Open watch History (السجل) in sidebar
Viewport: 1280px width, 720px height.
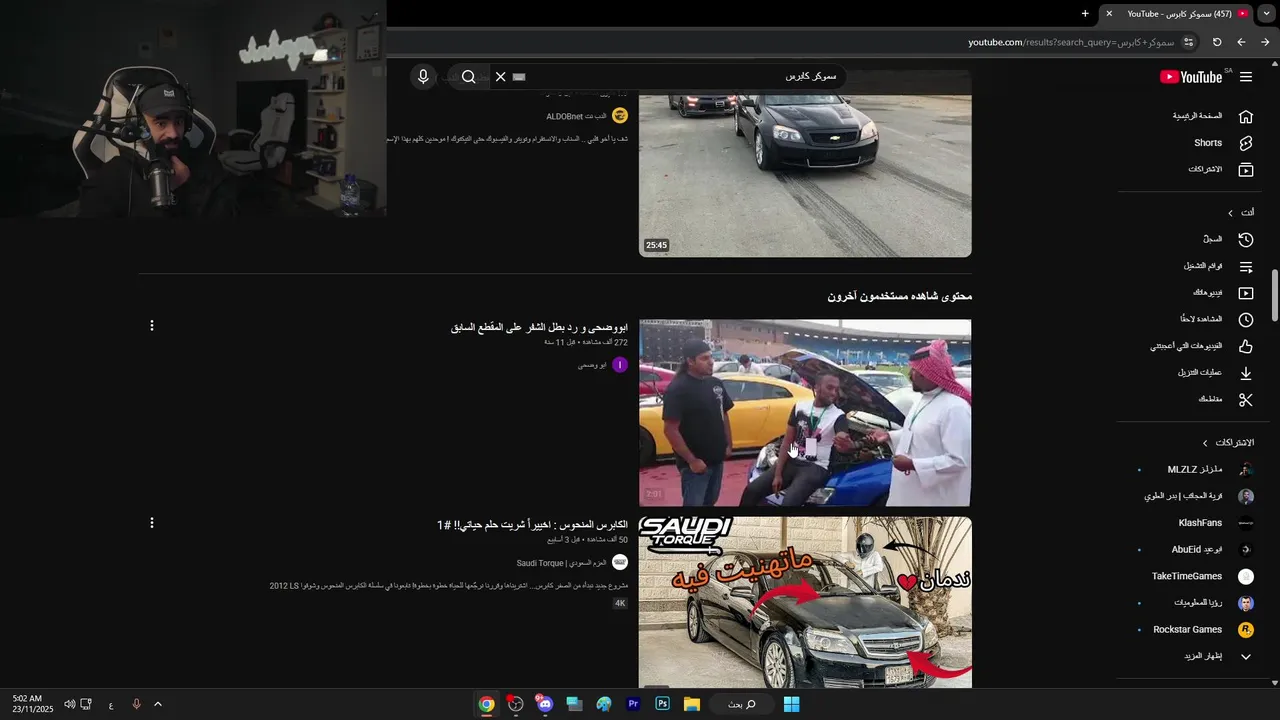click(1228, 240)
